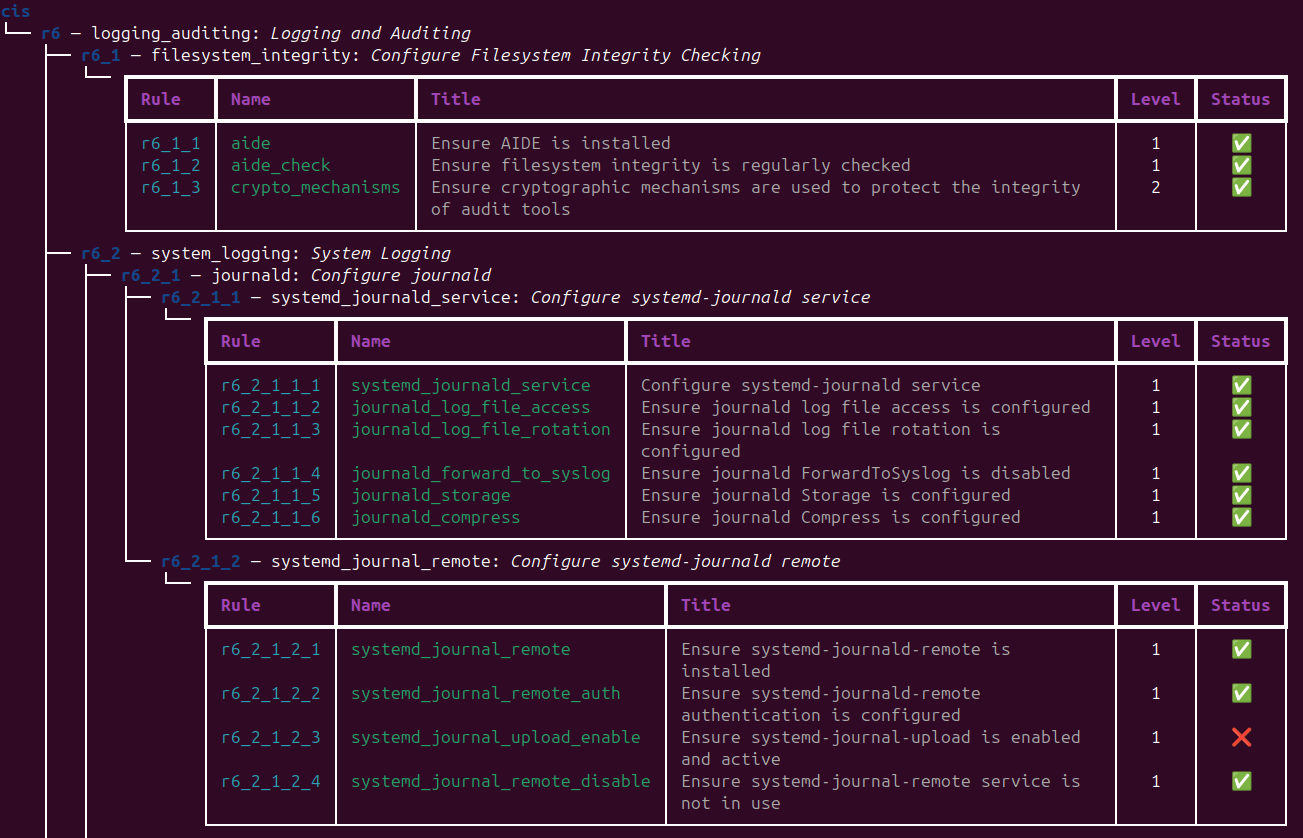Click rule ID r6_2_1_1_5
Viewport: 1303px width, 838px height.
click(271, 495)
